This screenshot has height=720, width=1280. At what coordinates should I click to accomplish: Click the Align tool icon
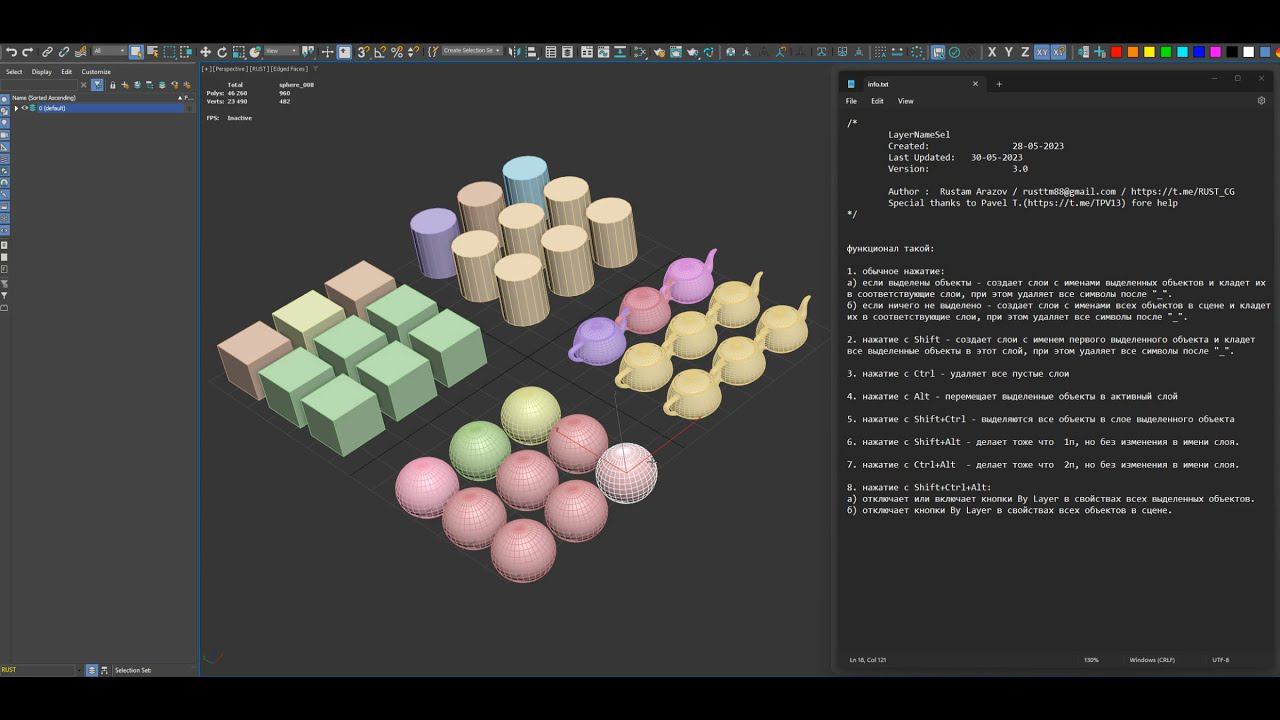click(531, 51)
